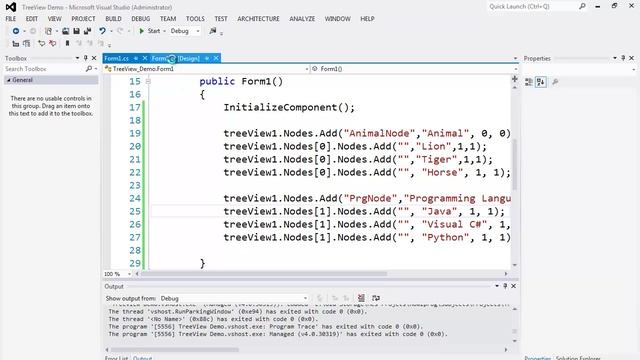The image size is (640, 360).
Task: Toggle a bookmark with the bookmark icon
Action: pos(67,43)
